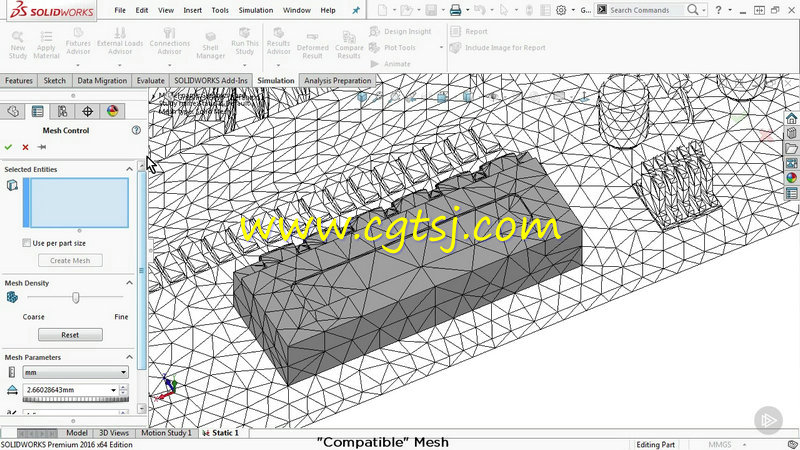Click the Search Commands field

point(640,10)
